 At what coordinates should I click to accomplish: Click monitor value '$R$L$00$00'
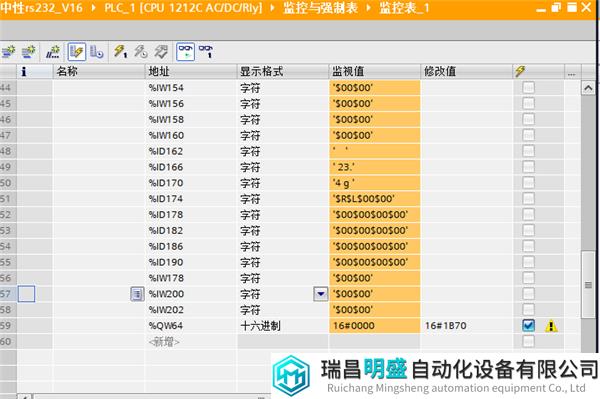pos(375,199)
